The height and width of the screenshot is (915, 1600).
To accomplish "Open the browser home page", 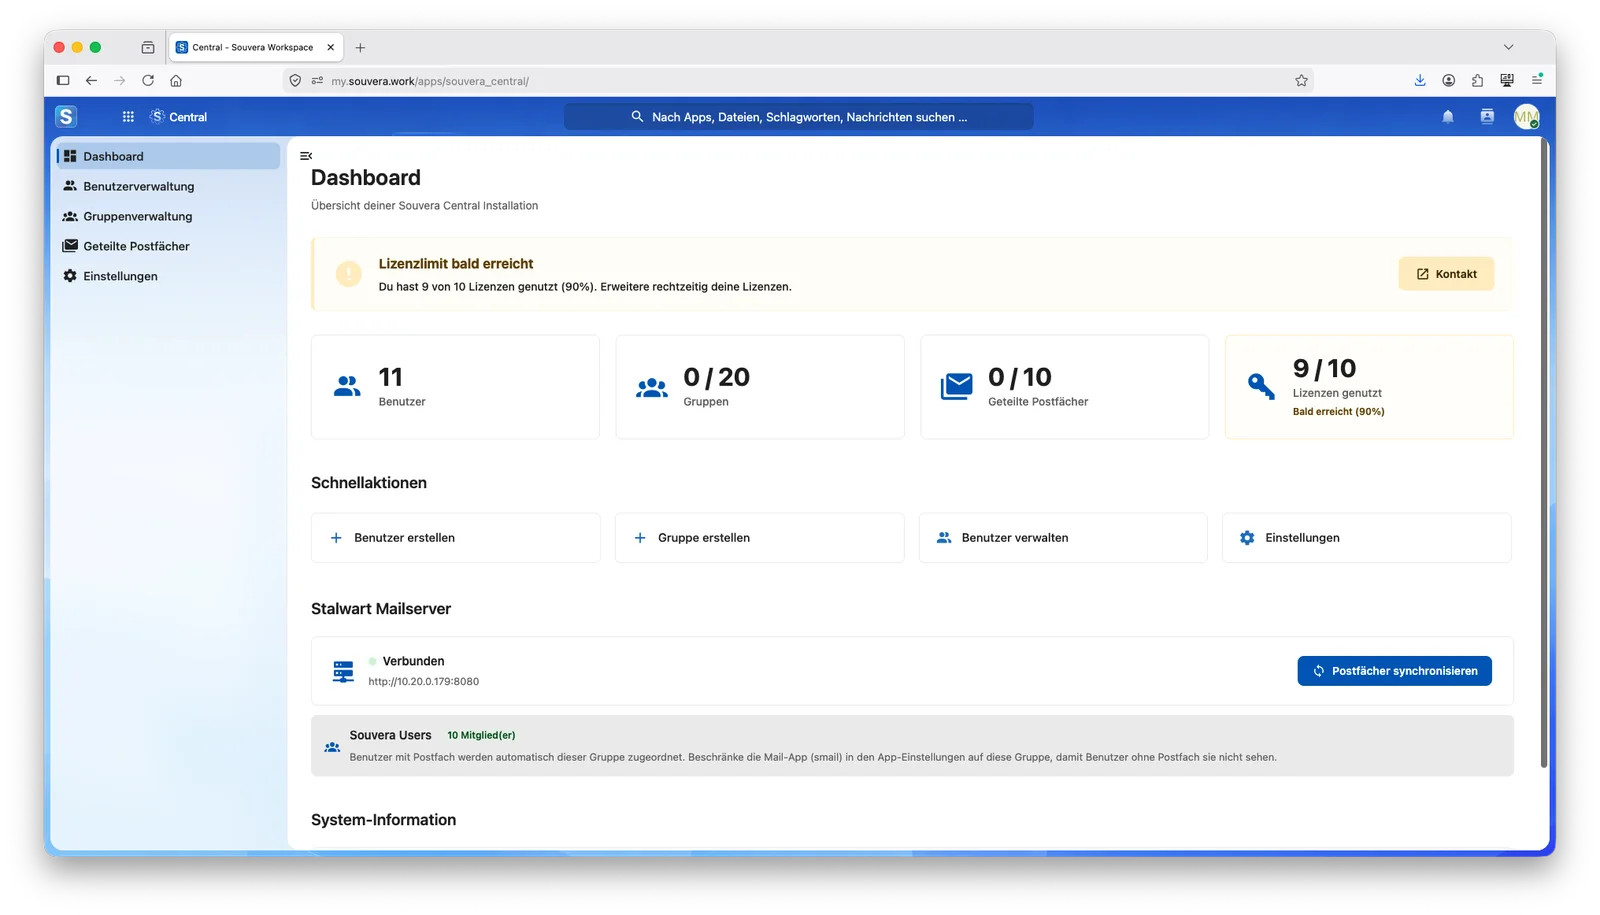I will (176, 81).
